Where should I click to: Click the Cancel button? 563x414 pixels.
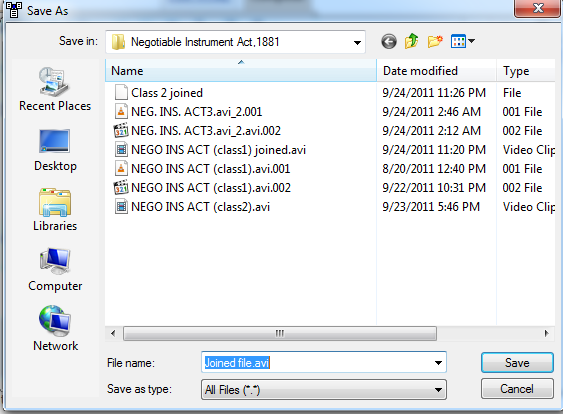coord(517,389)
